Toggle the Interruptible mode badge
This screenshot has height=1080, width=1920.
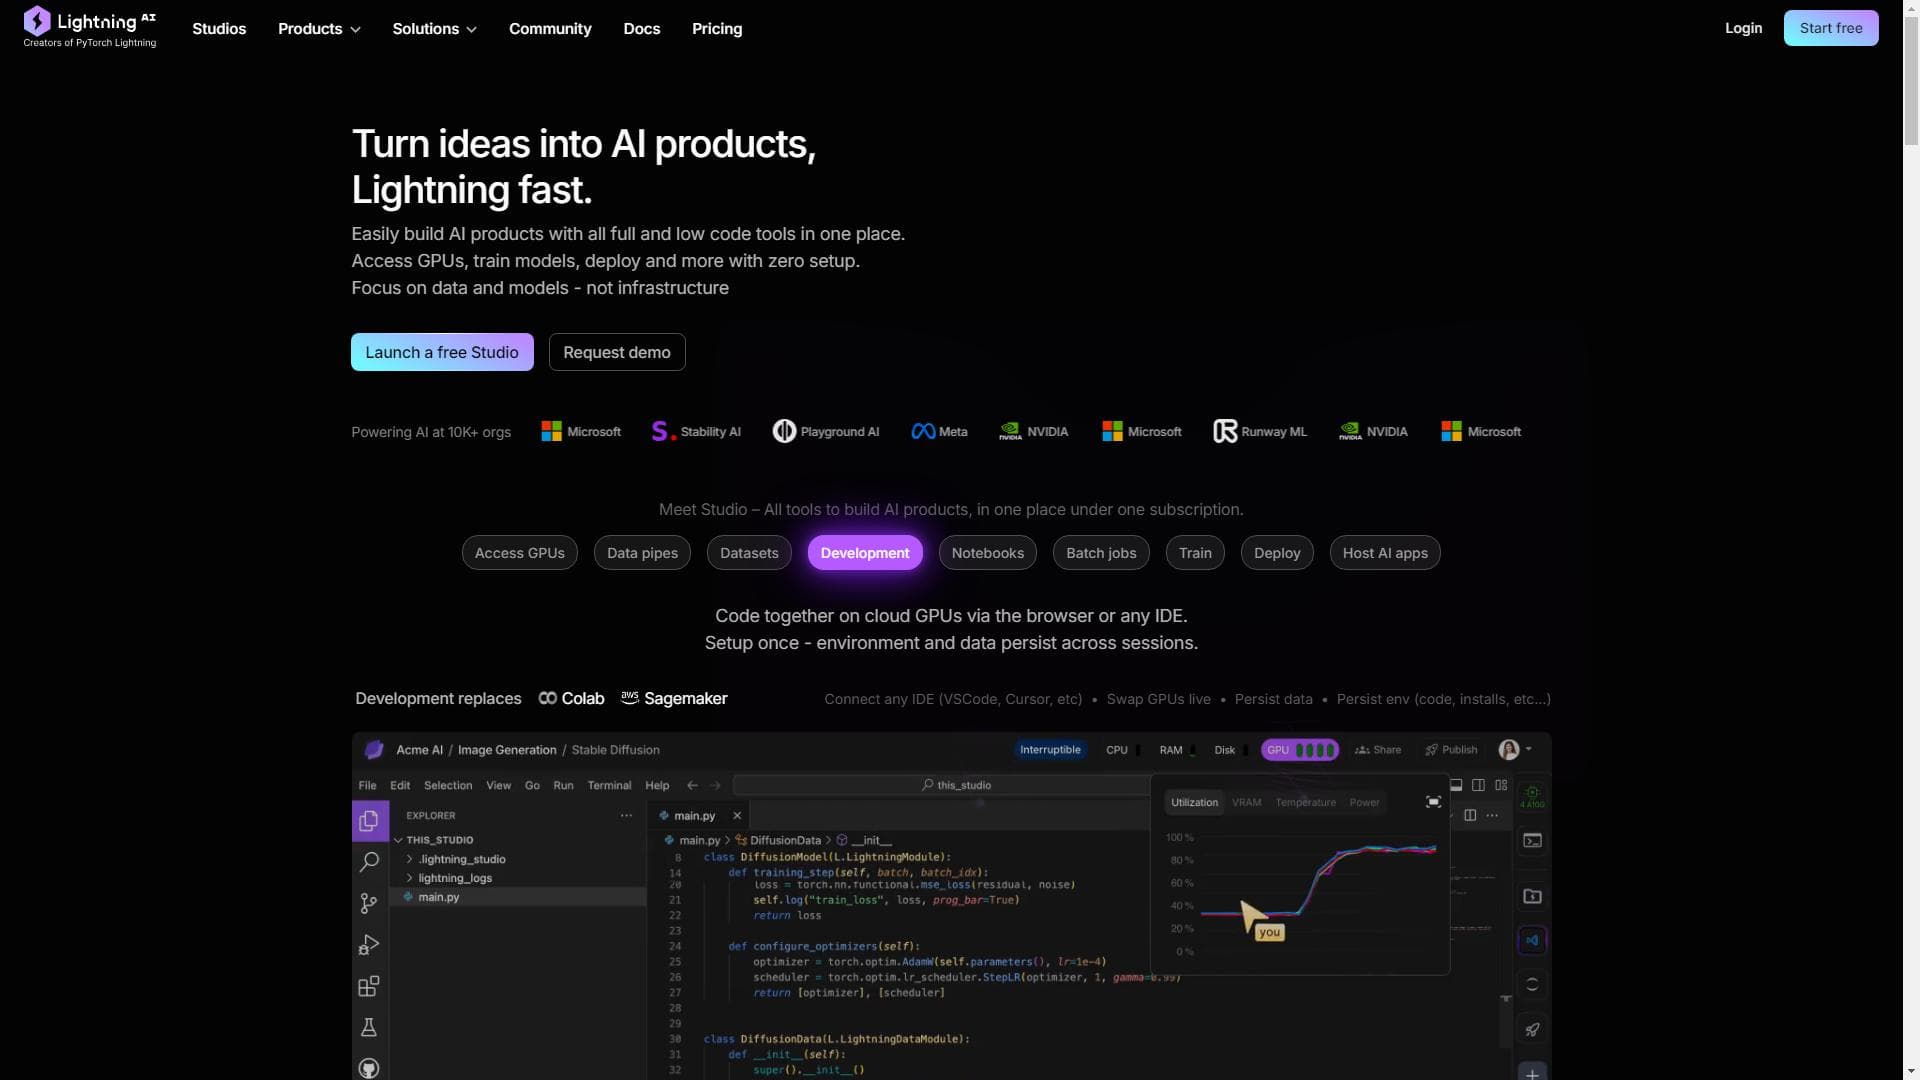[1050, 750]
